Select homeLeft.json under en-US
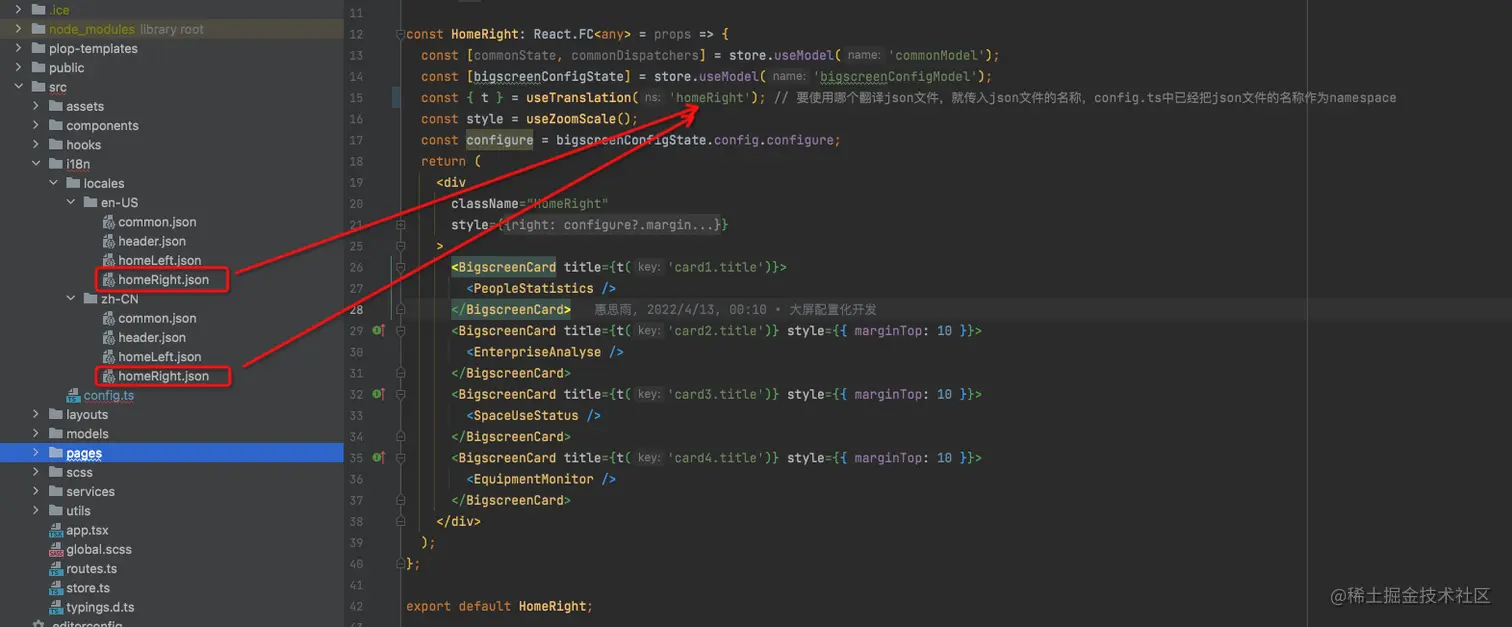This screenshot has width=1512, height=627. (x=160, y=260)
